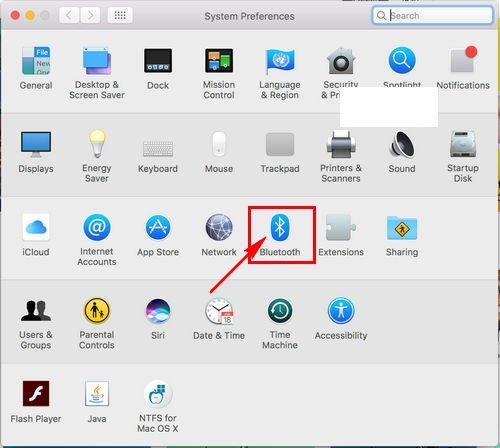Image resolution: width=500 pixels, height=448 pixels.
Task: Open Energy Saver lightbulb icon
Action: click(x=97, y=144)
